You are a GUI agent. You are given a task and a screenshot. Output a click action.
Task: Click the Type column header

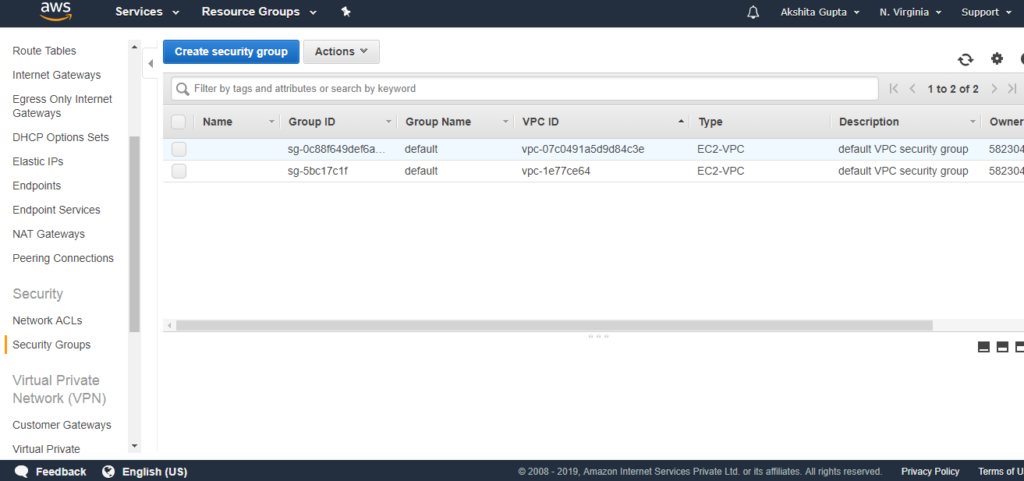tap(711, 122)
